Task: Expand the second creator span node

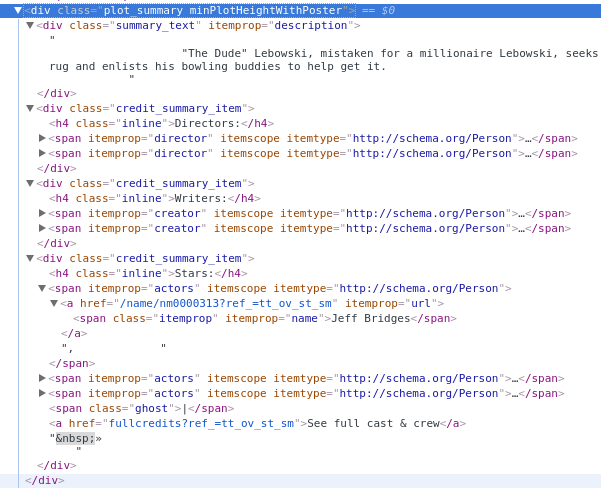Action: (42, 228)
